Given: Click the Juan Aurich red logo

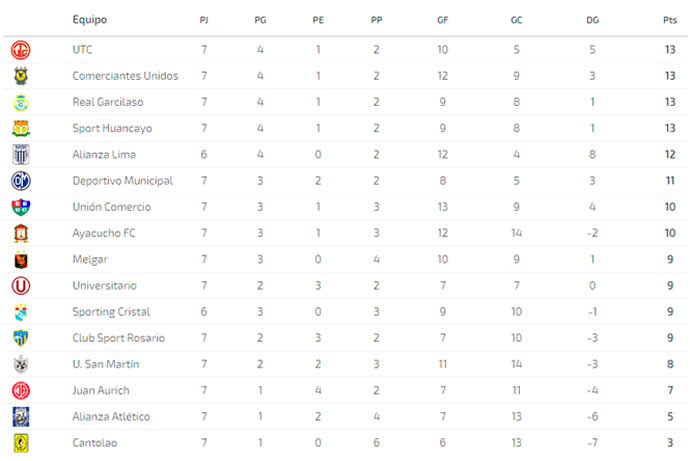Looking at the screenshot, I should tap(21, 391).
